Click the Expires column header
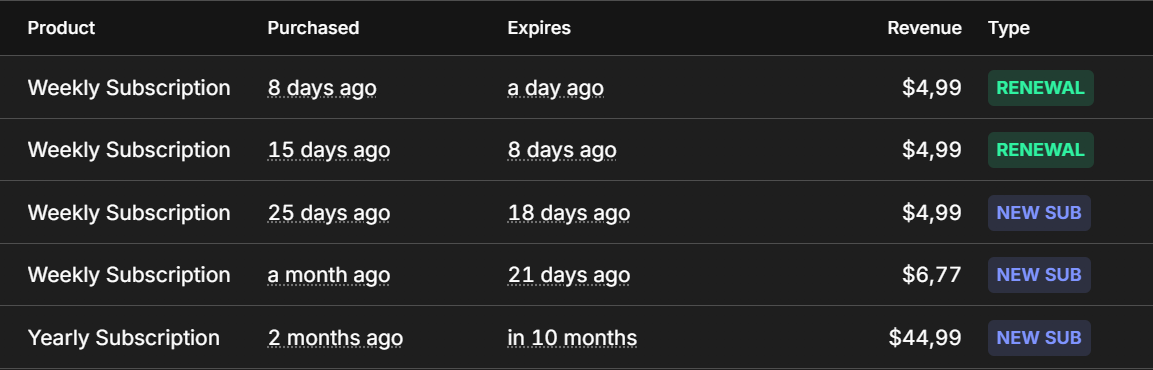1153x370 pixels. 539,28
